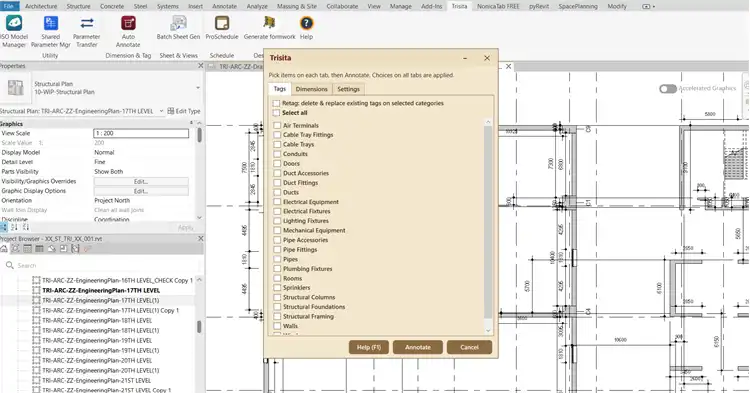Click the view icon beside 20TH LEVEL
750x393 pixels.
point(36,360)
